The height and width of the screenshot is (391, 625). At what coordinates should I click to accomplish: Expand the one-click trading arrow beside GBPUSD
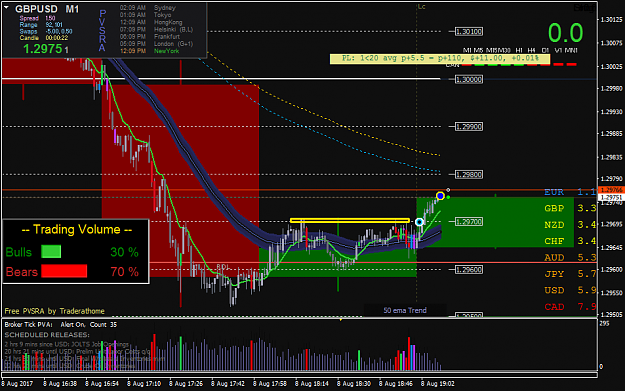click(x=6, y=8)
